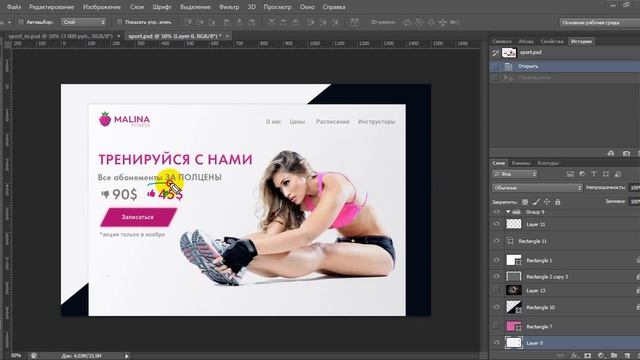Lock layer position icon
Viewport: 640px width, 360px height.
(x=547, y=202)
